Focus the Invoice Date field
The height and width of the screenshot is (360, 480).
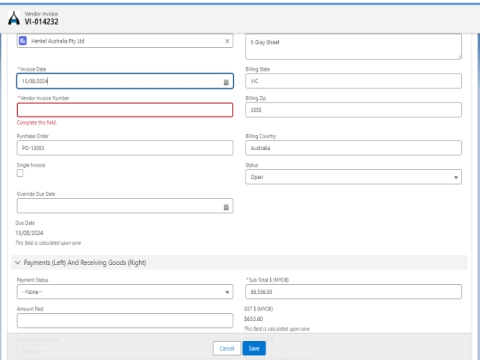[125, 81]
